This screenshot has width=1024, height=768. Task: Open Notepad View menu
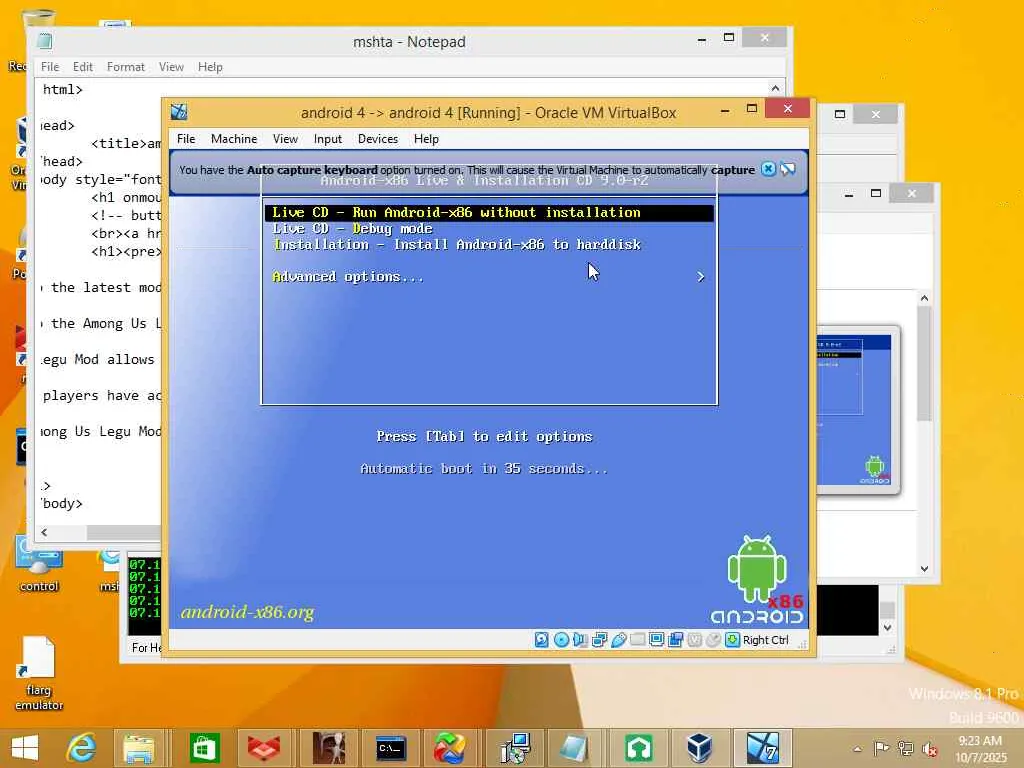171,67
